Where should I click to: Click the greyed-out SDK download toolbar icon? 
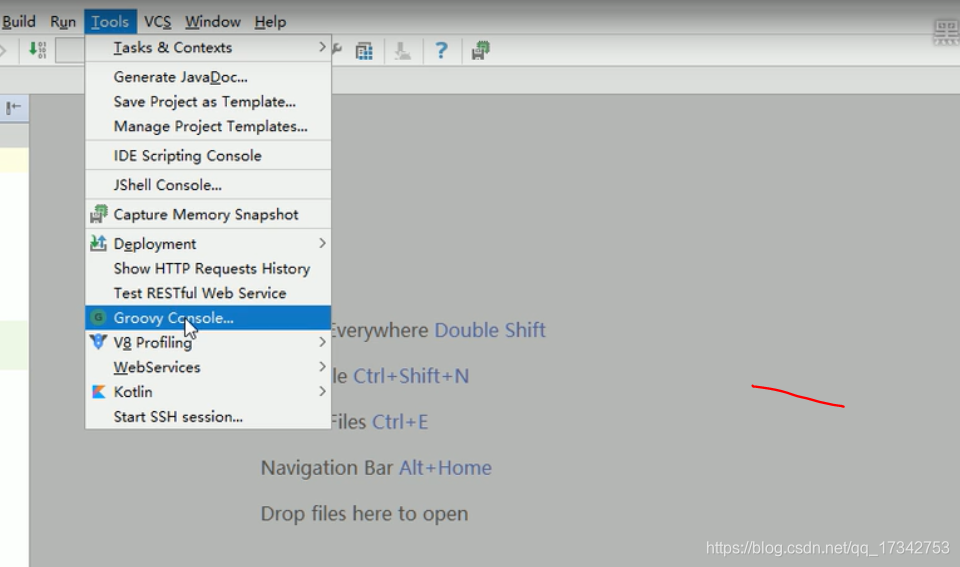tap(402, 51)
